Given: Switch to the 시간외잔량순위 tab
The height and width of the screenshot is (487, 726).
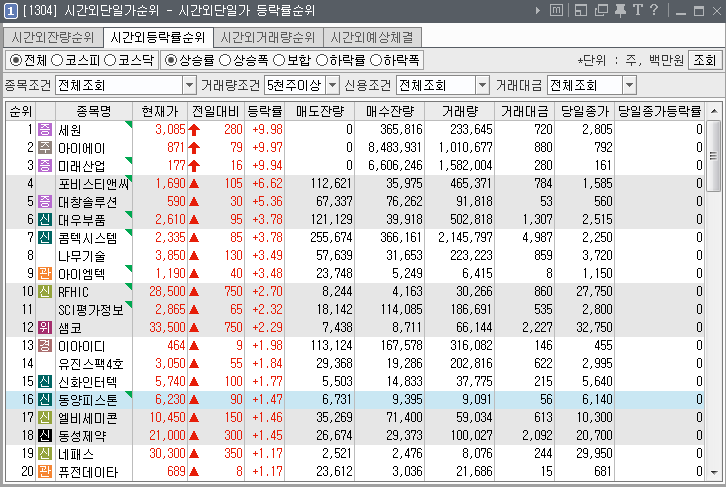Looking at the screenshot, I should [x=53, y=37].
